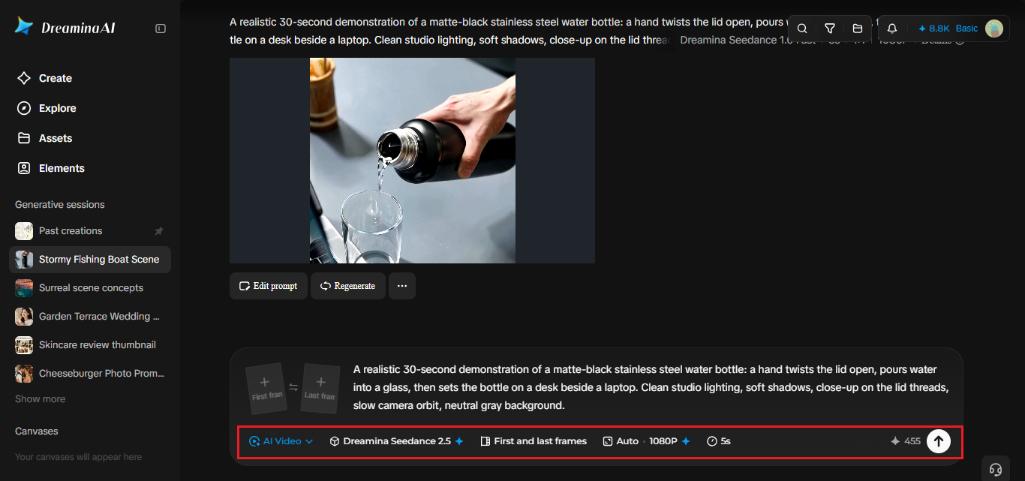Click the Generative sessions heading
The height and width of the screenshot is (481, 1025).
click(59, 205)
